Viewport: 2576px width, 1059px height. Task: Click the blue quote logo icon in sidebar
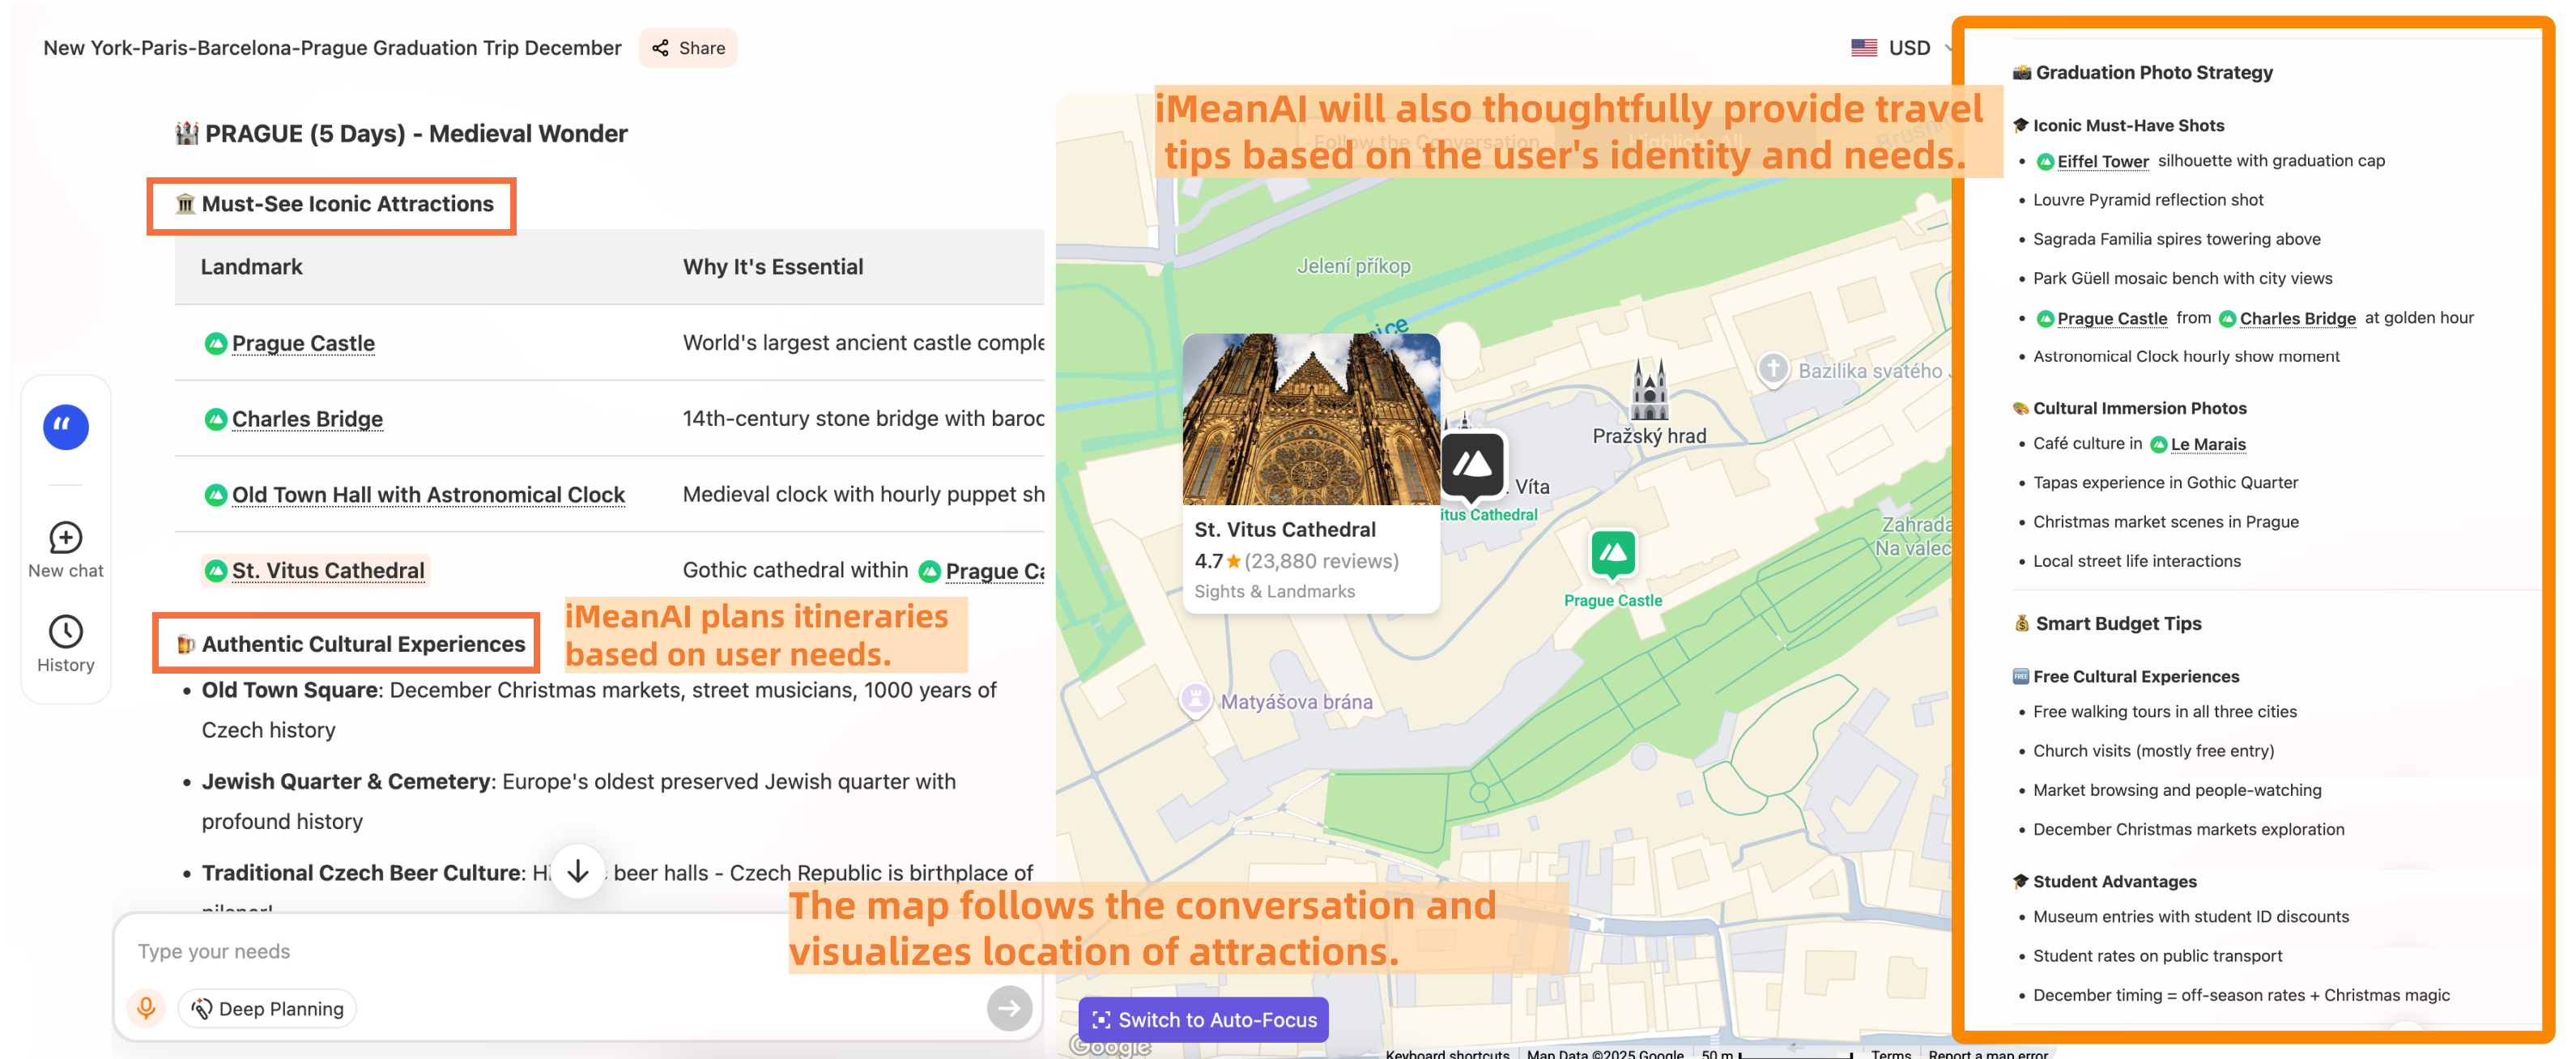pos(66,427)
